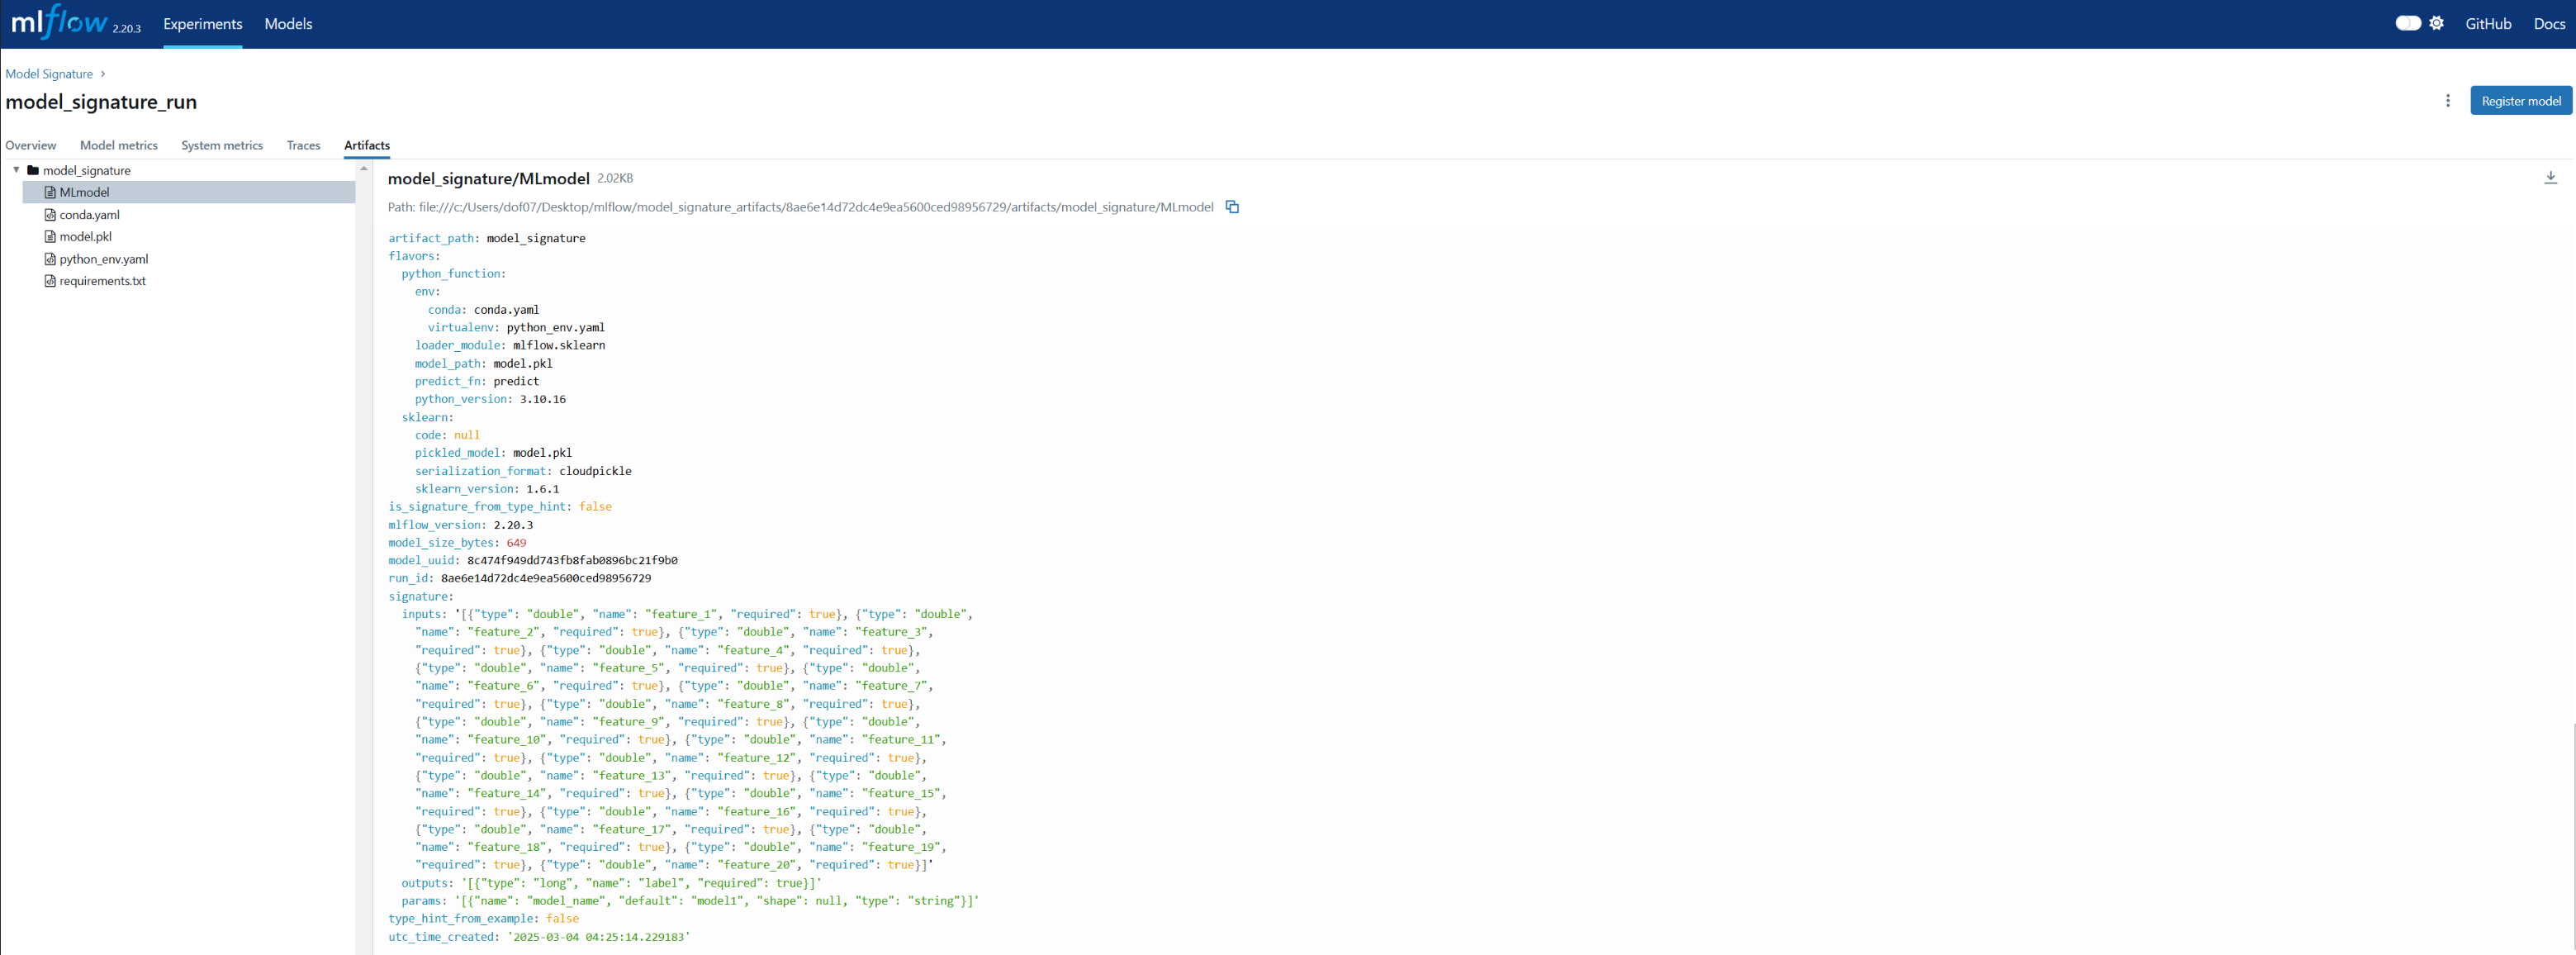
Task: Download the MLmodel artifact
Action: pos(2550,177)
